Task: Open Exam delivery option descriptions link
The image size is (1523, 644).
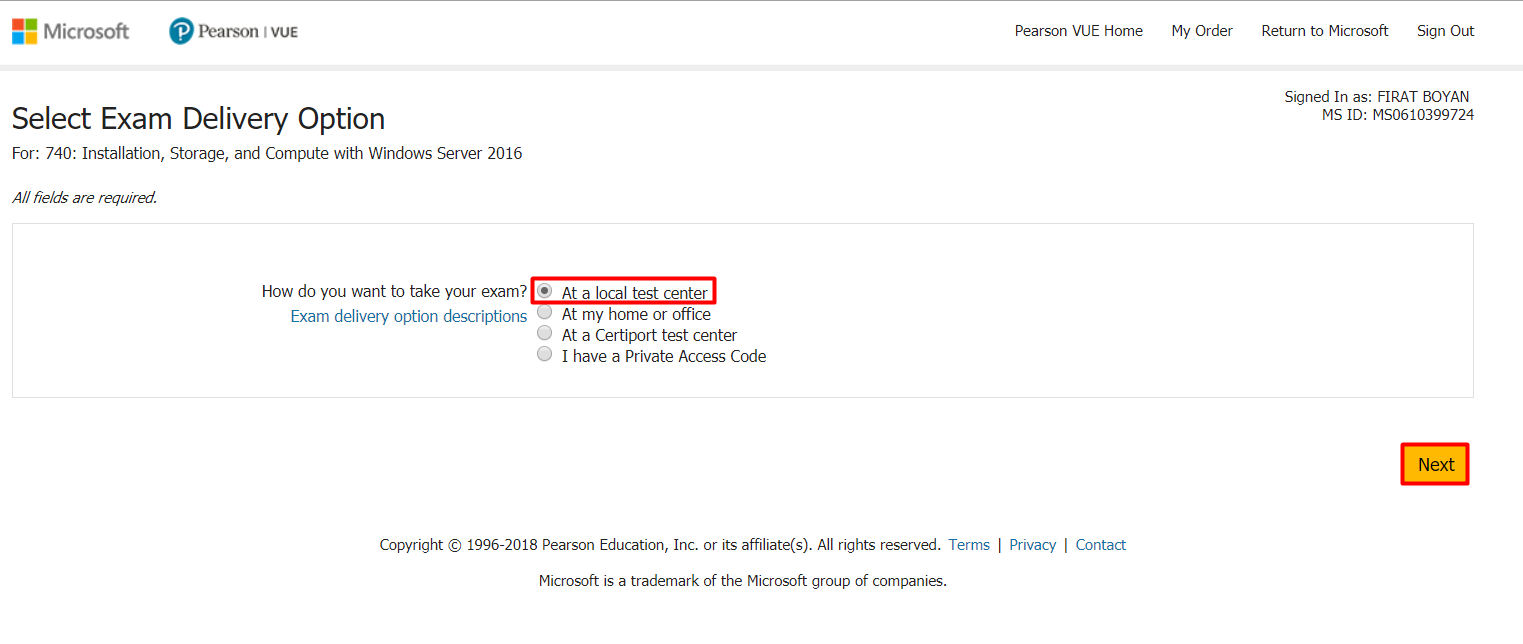Action: coord(408,316)
